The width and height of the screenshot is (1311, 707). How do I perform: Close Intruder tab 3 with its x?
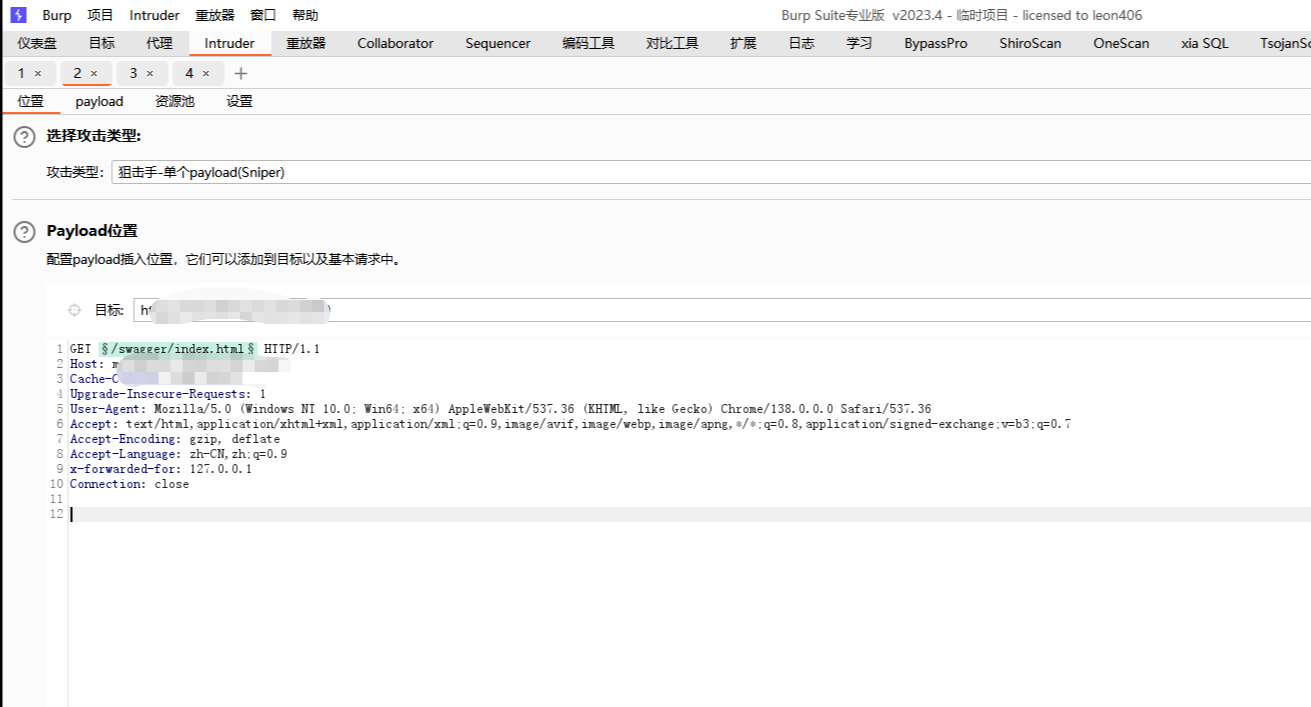pos(150,74)
